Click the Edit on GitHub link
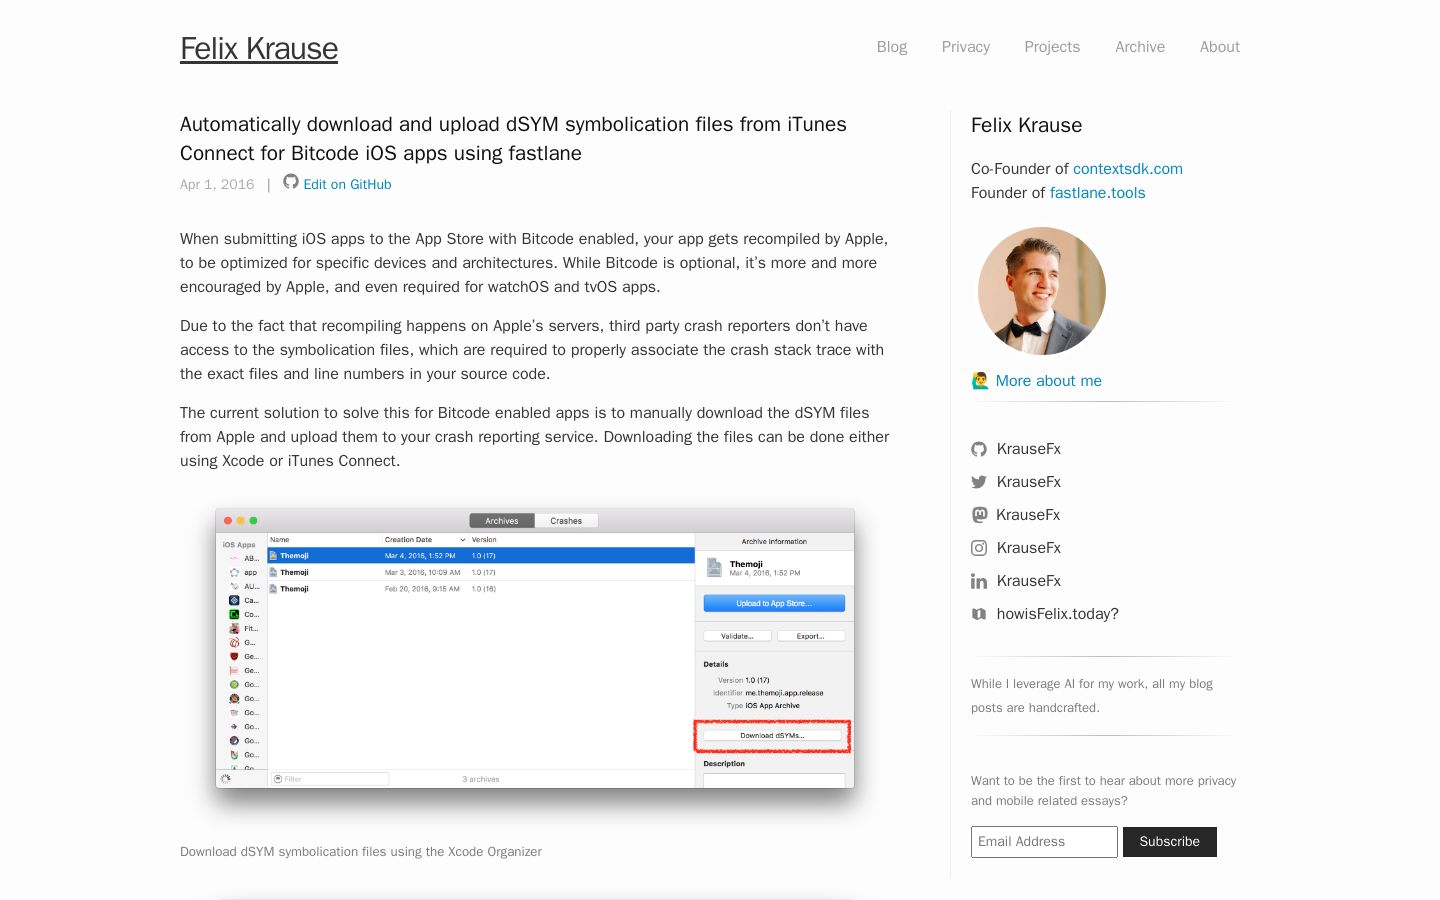Screen dimensions: 1440x900 coord(347,184)
